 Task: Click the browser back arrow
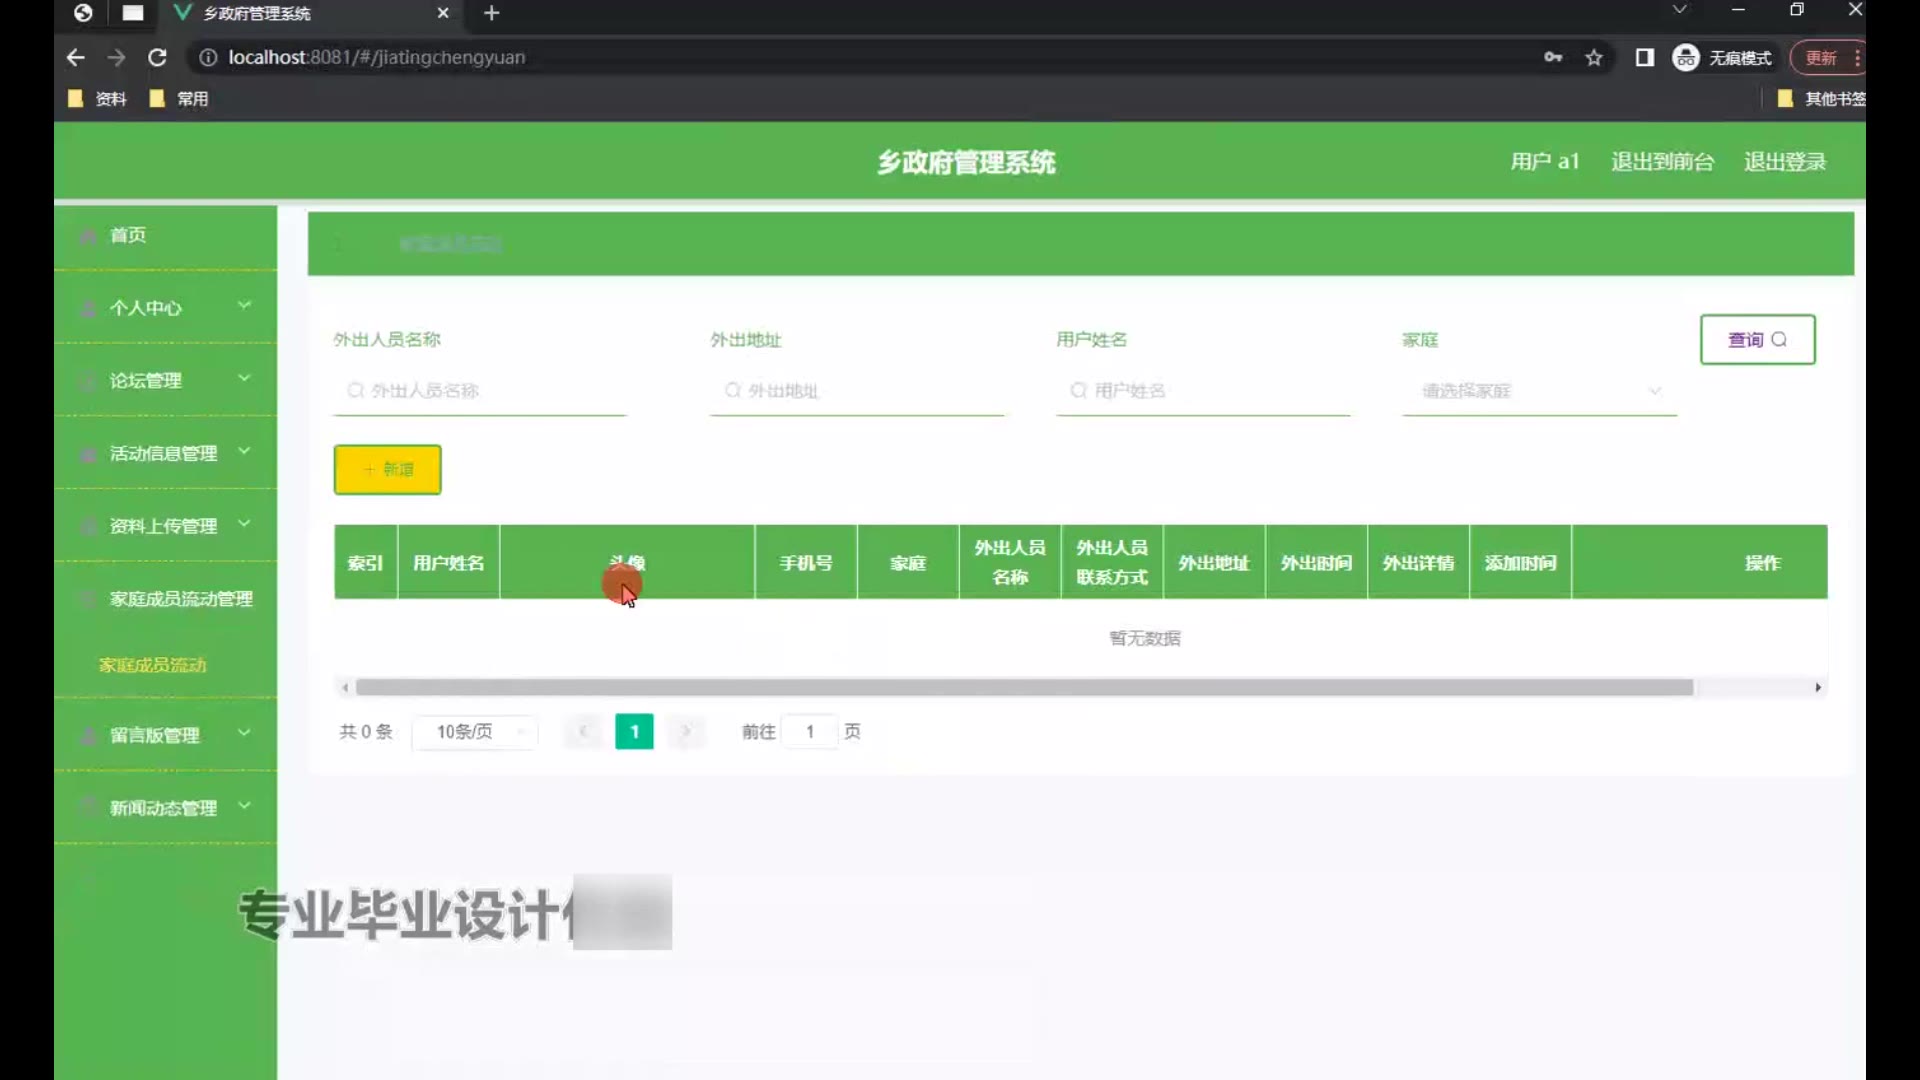76,58
